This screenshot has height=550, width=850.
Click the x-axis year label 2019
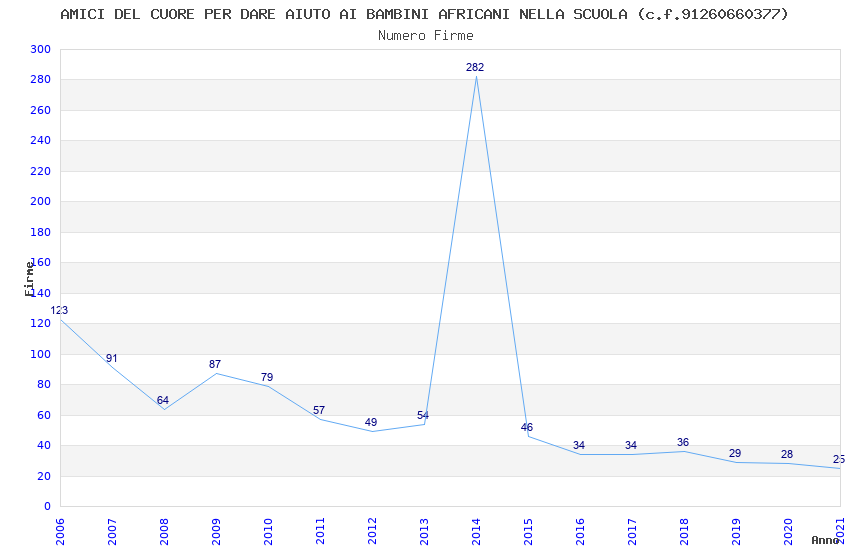coord(736,531)
